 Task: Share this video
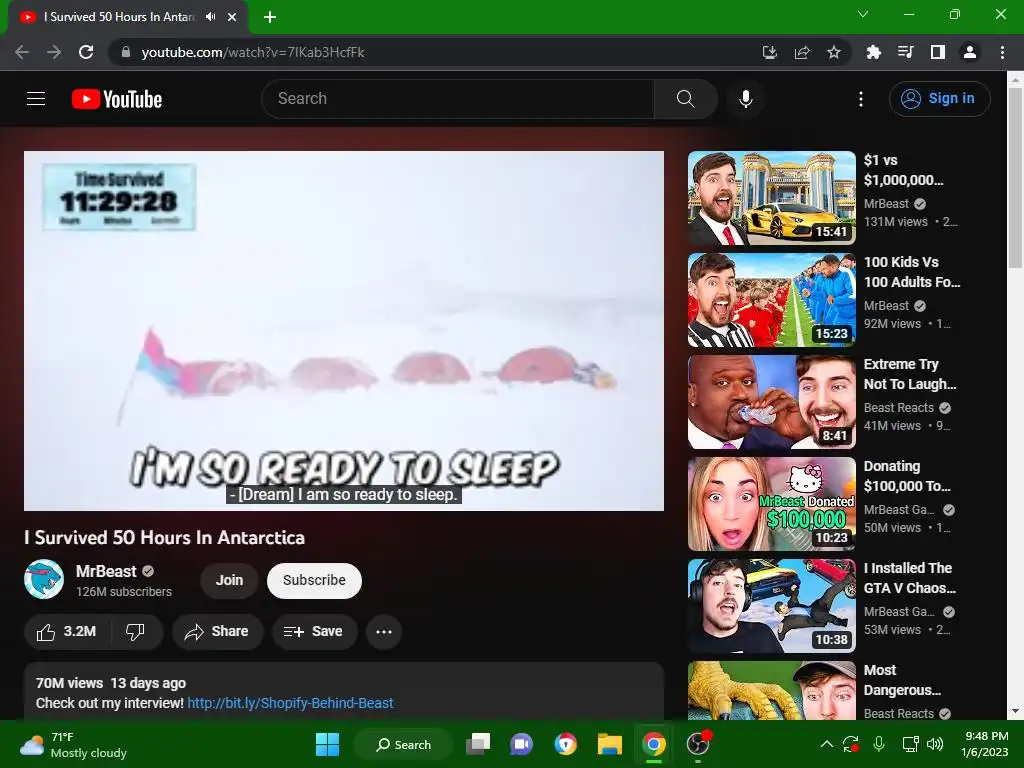click(x=217, y=632)
